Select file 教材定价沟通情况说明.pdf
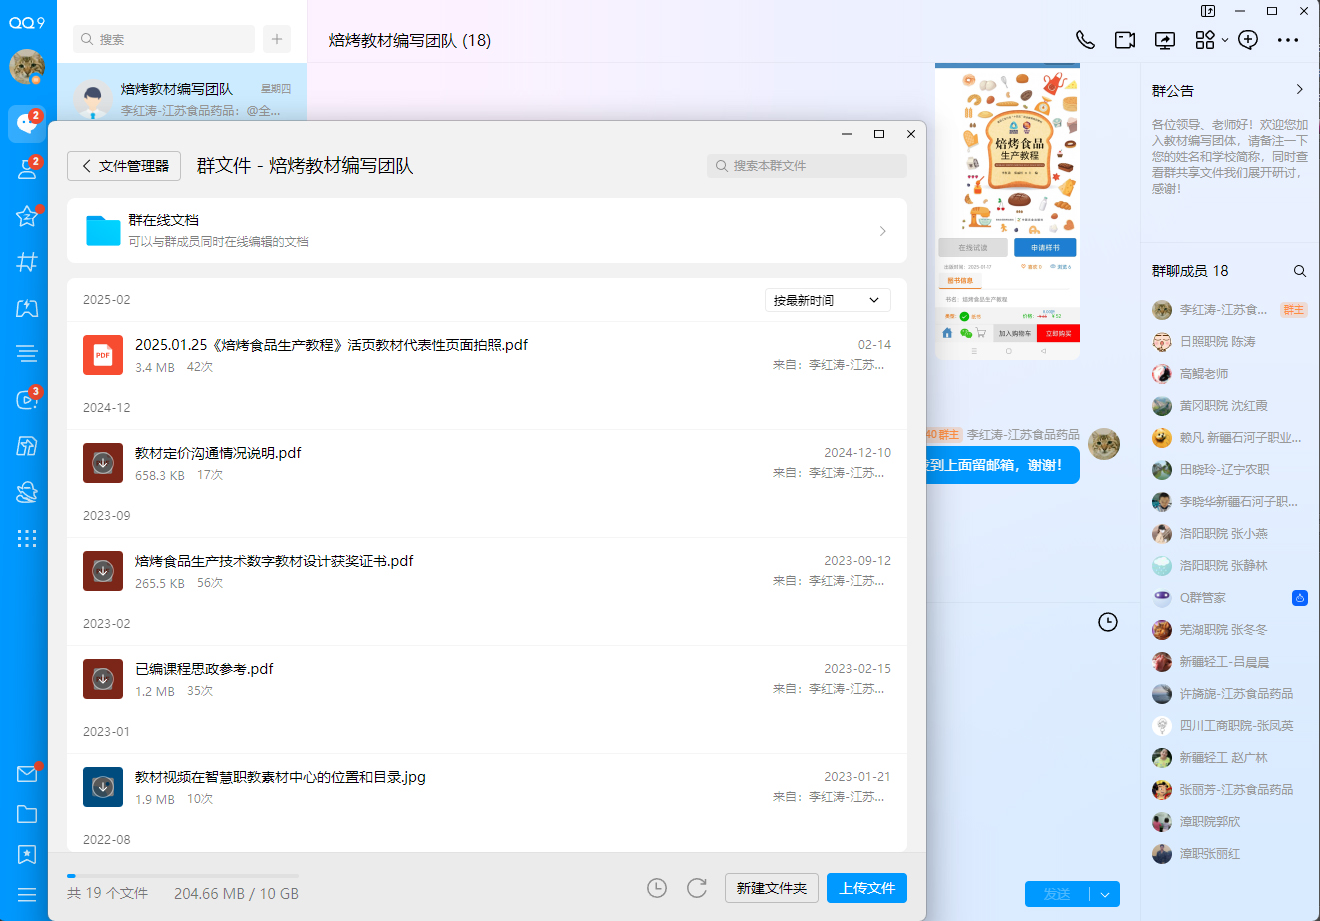The width and height of the screenshot is (1320, 921). [487, 463]
